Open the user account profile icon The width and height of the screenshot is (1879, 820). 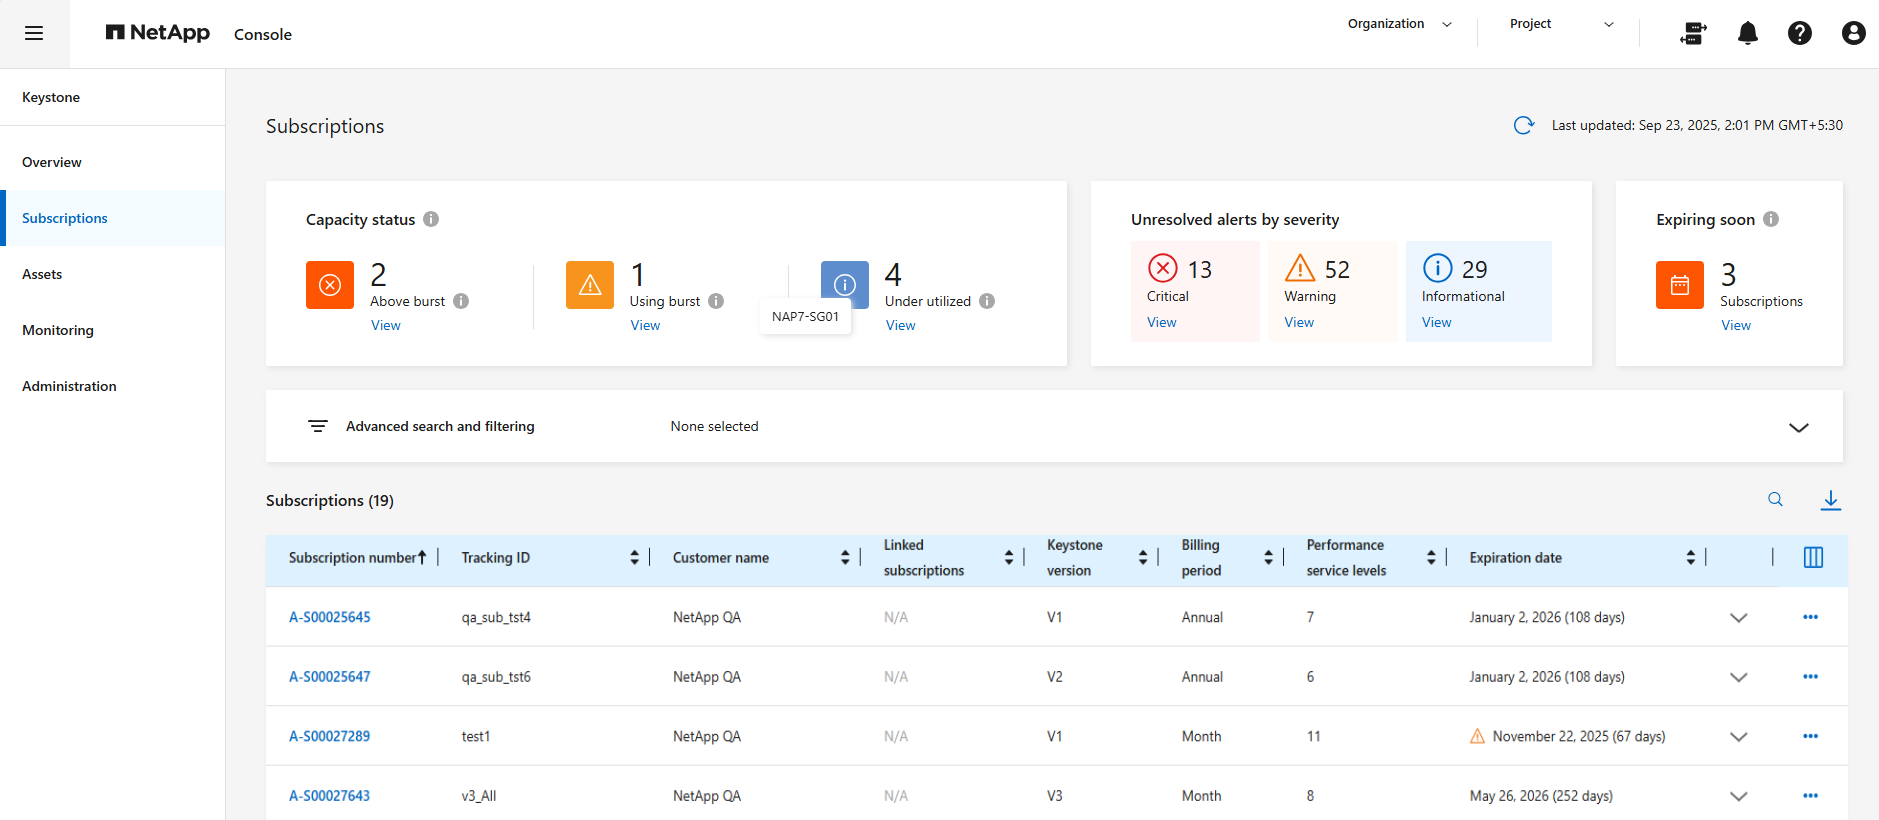tap(1852, 34)
